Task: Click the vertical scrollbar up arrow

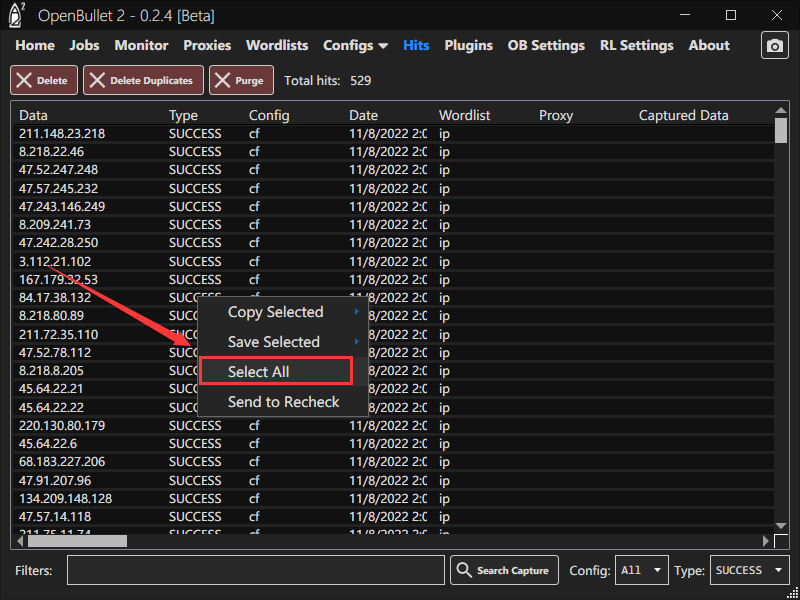Action: (x=781, y=109)
